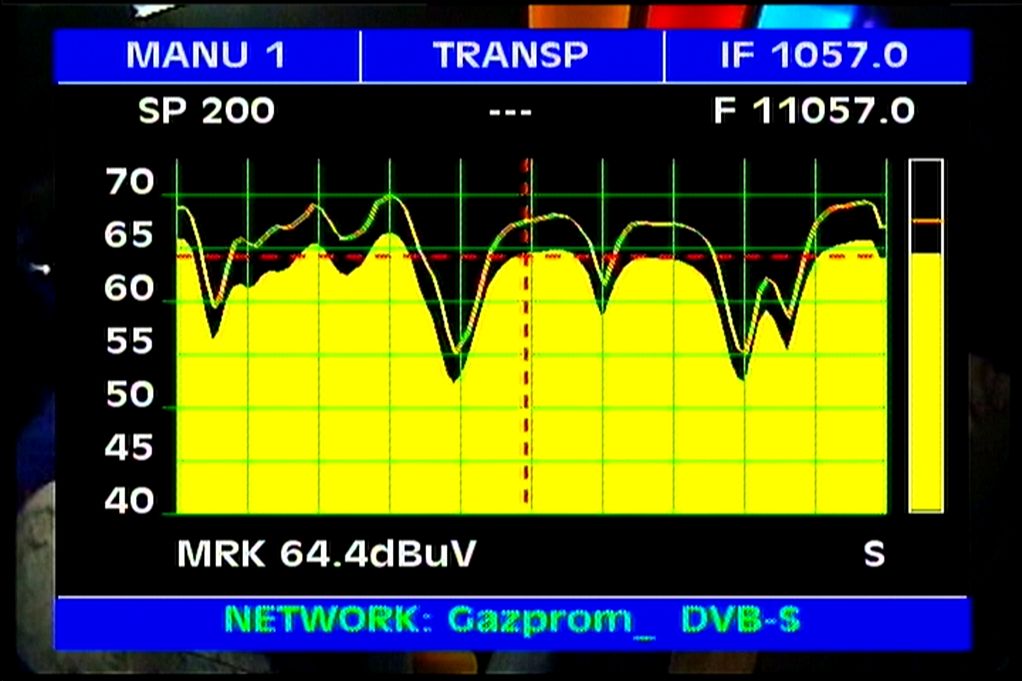Switch to the TRANSP header cell

[511, 55]
